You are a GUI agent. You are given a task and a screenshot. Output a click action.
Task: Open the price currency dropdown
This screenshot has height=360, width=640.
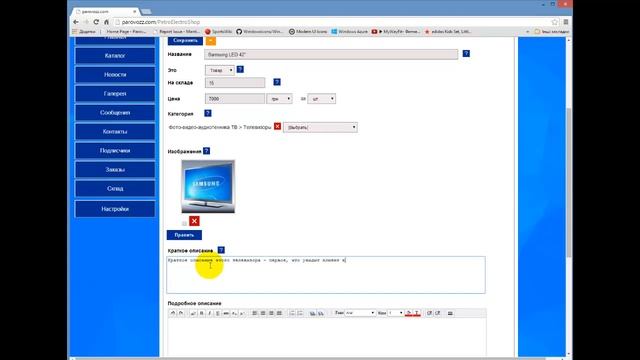coord(279,99)
